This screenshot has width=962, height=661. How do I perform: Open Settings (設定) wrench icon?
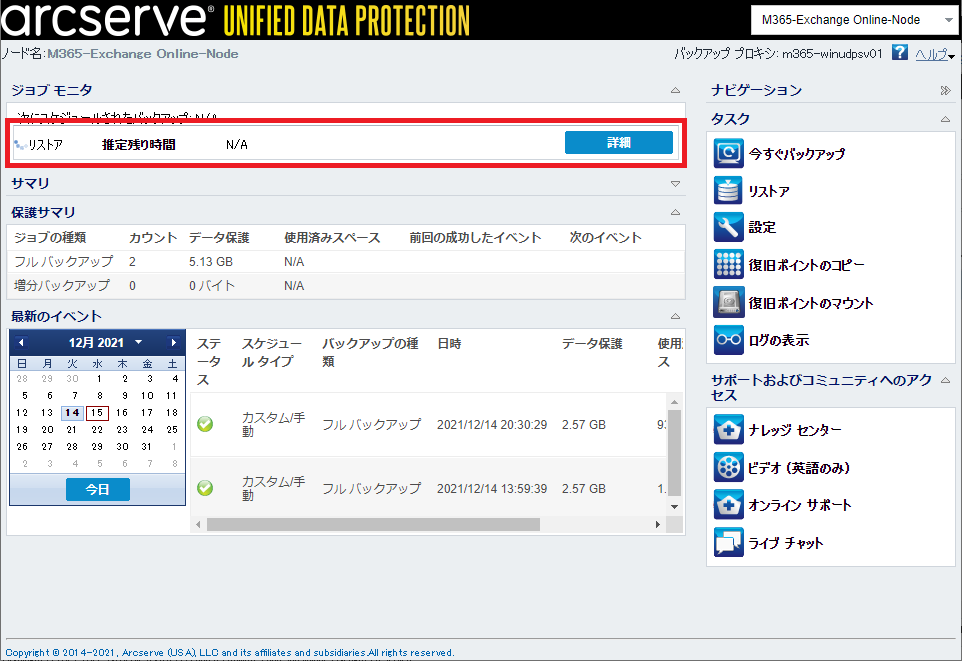click(728, 228)
